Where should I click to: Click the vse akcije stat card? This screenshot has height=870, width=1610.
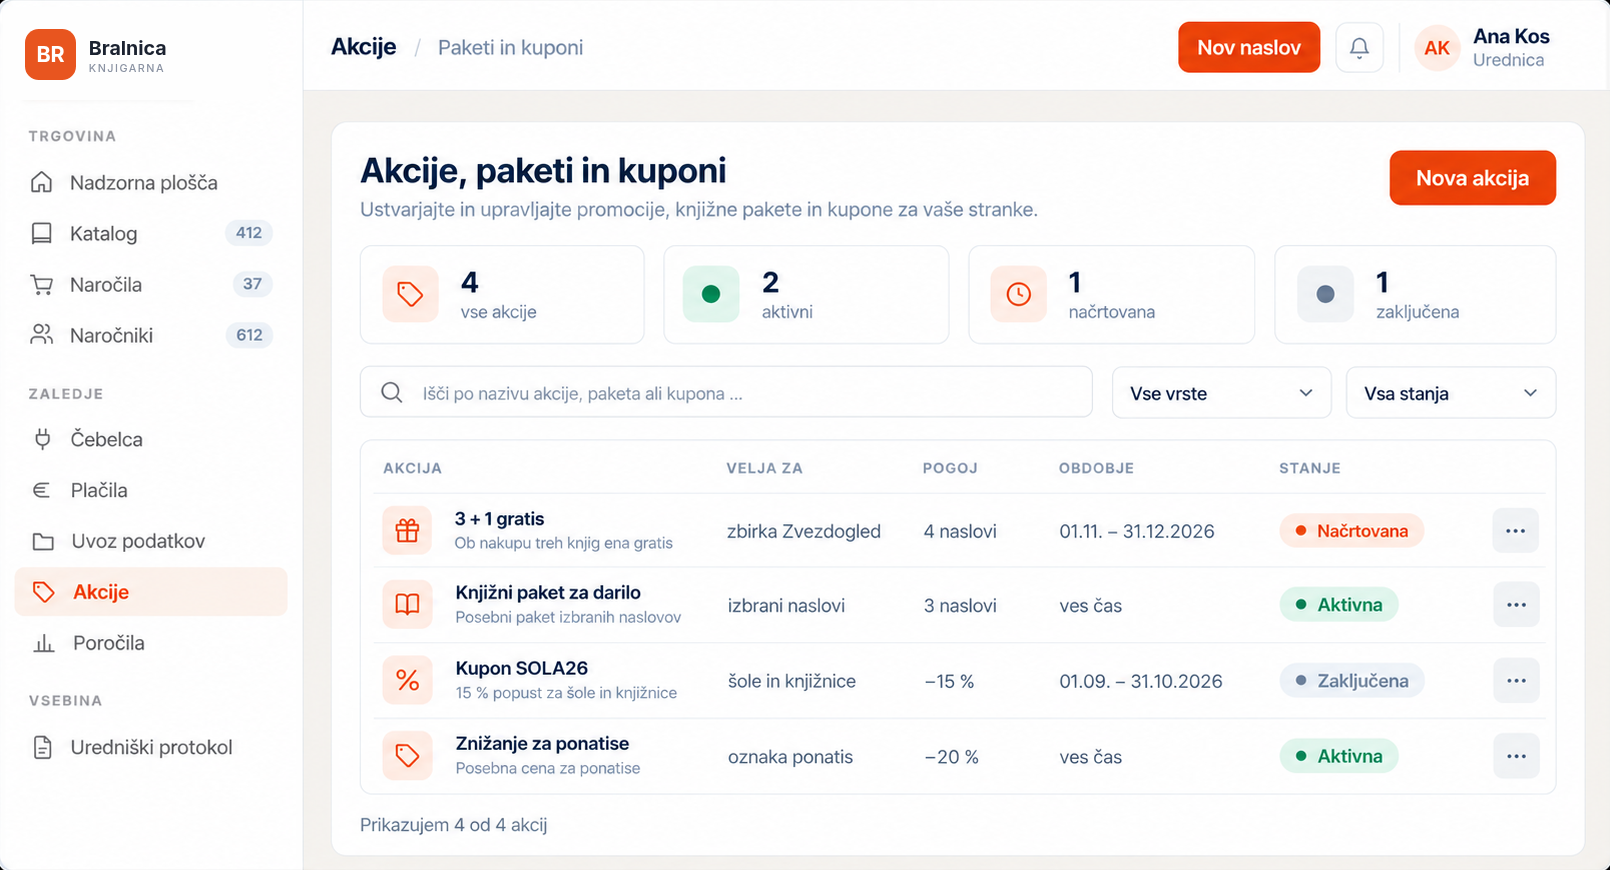click(502, 295)
